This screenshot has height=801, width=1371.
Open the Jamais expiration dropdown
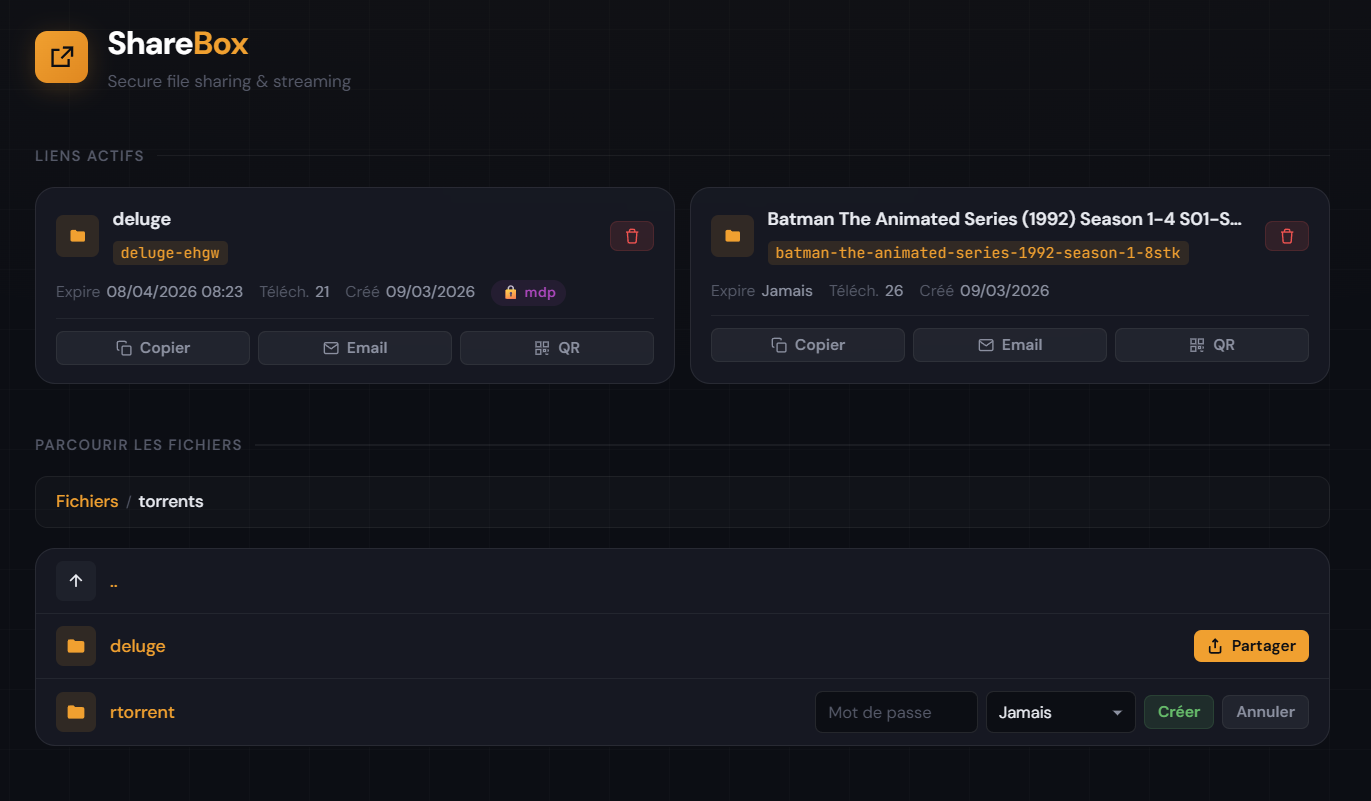pos(1061,712)
